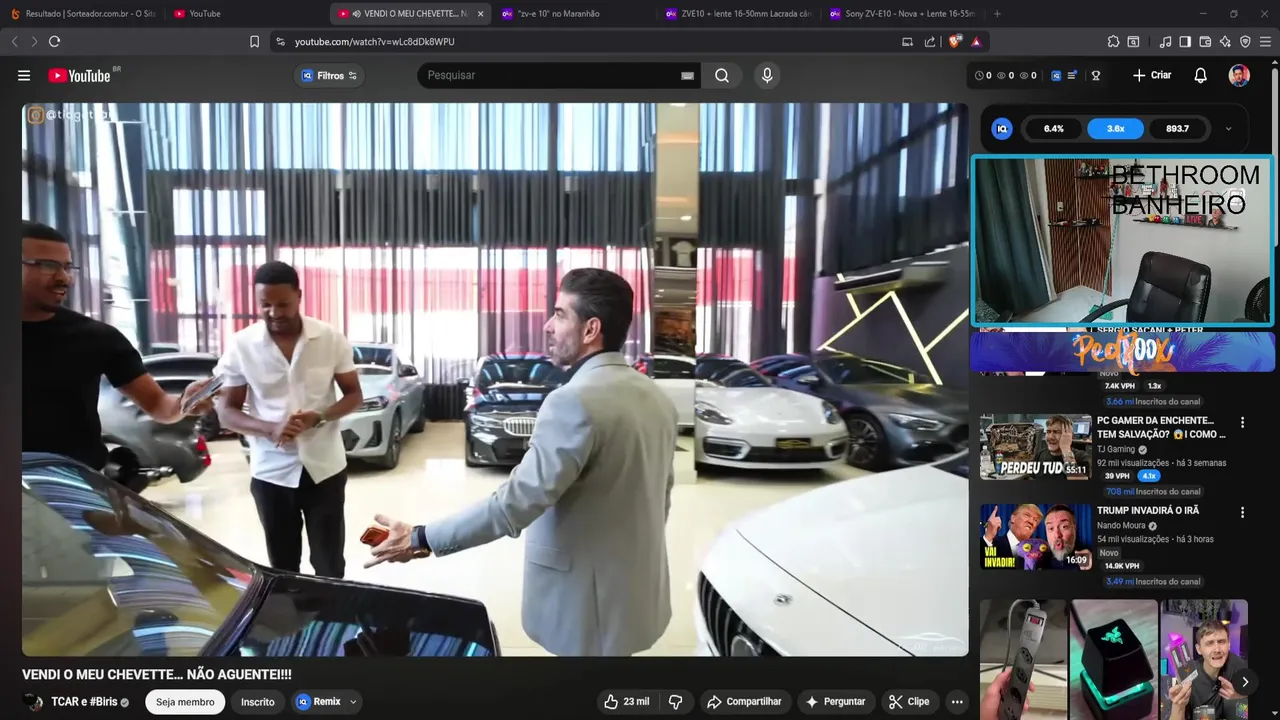1280x720 pixels.
Task: Open site settings icon in address bar
Action: pos(280,41)
